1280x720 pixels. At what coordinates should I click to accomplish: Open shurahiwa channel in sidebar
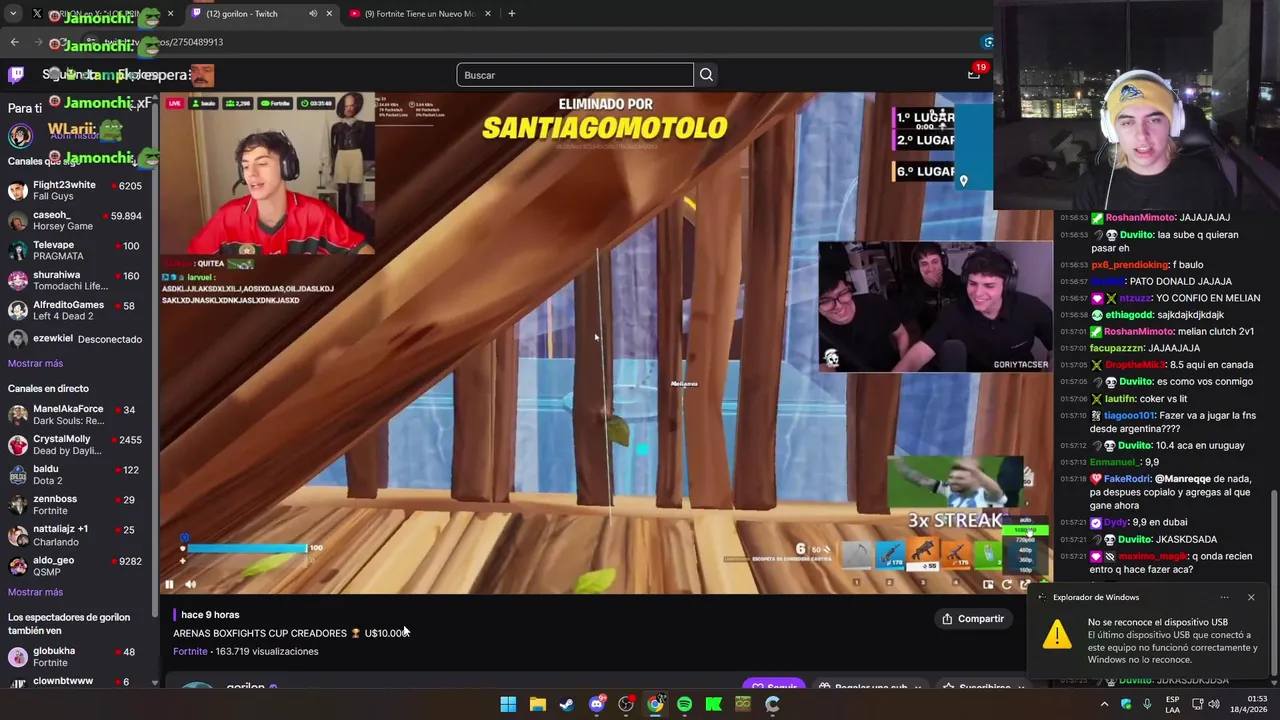(75, 280)
